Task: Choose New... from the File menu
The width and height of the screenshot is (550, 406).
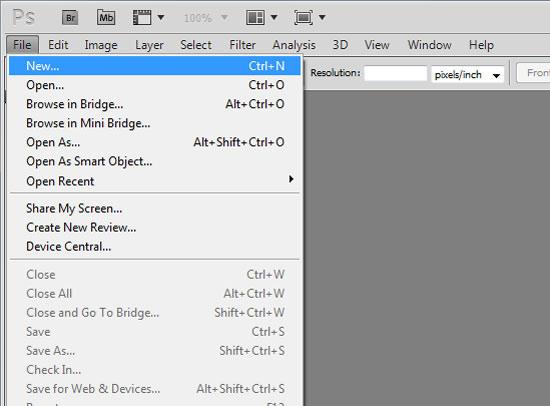Action: click(155, 66)
